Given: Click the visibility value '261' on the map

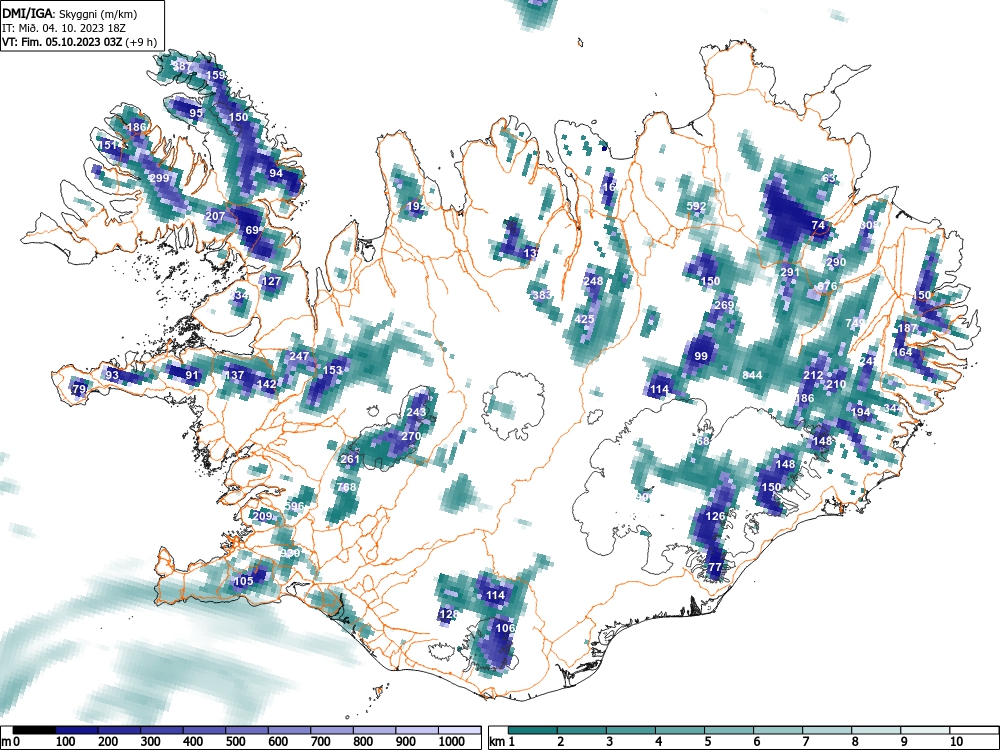Looking at the screenshot, I should pos(350,459).
